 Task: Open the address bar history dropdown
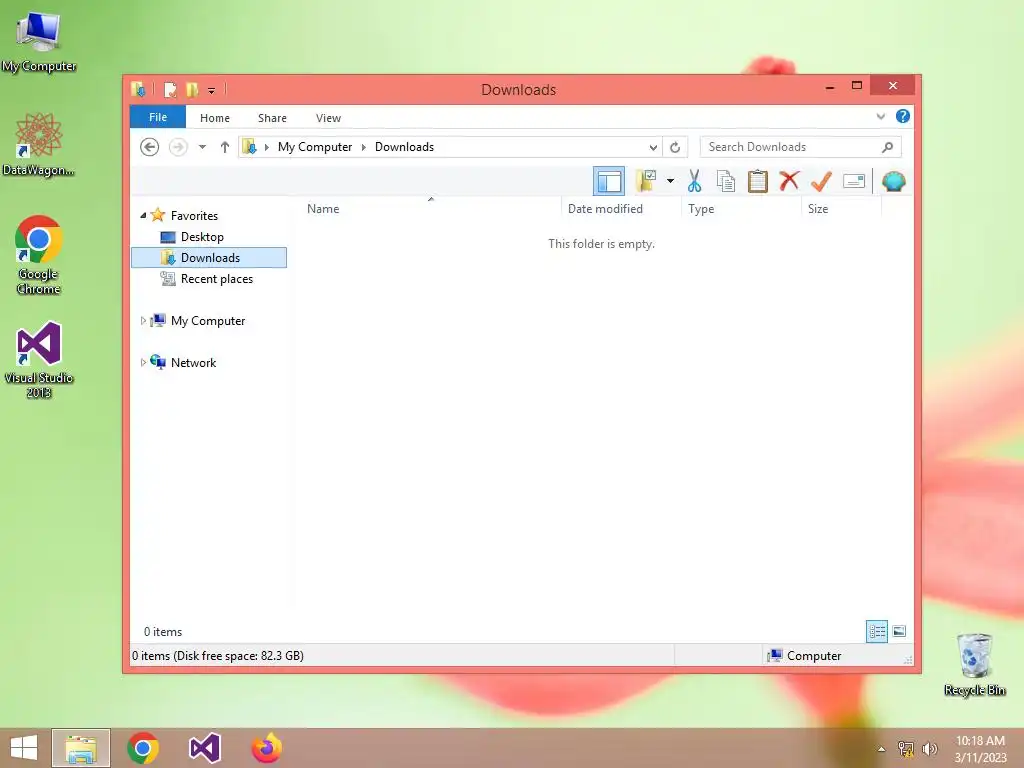coord(652,147)
